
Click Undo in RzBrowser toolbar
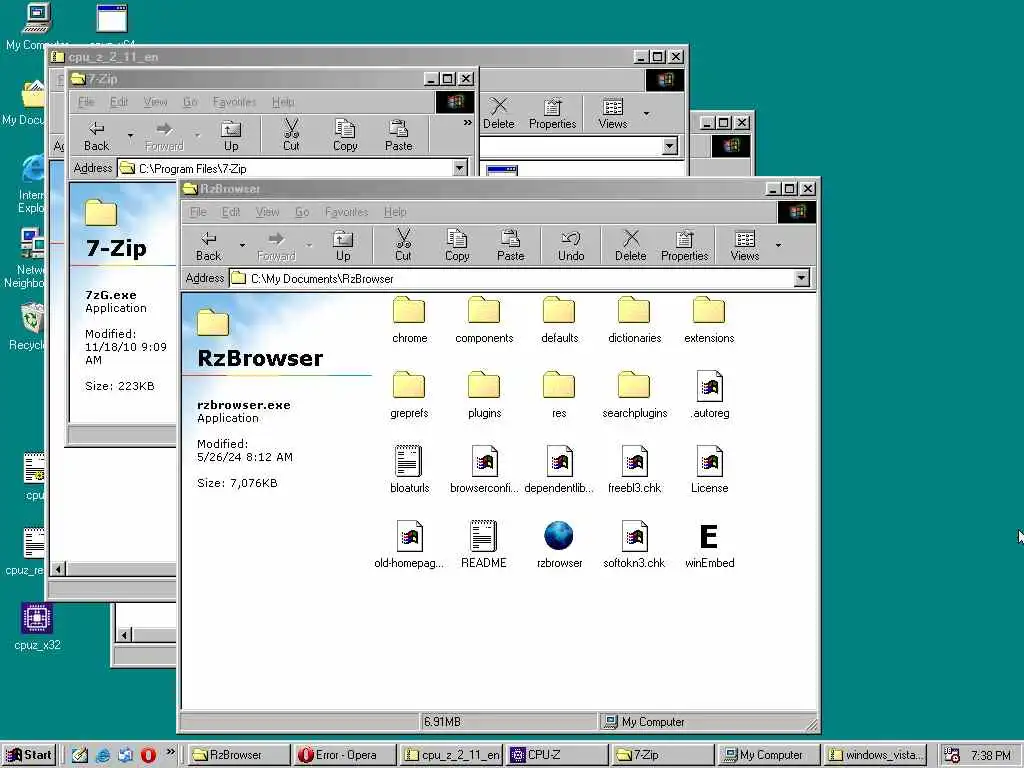(571, 245)
